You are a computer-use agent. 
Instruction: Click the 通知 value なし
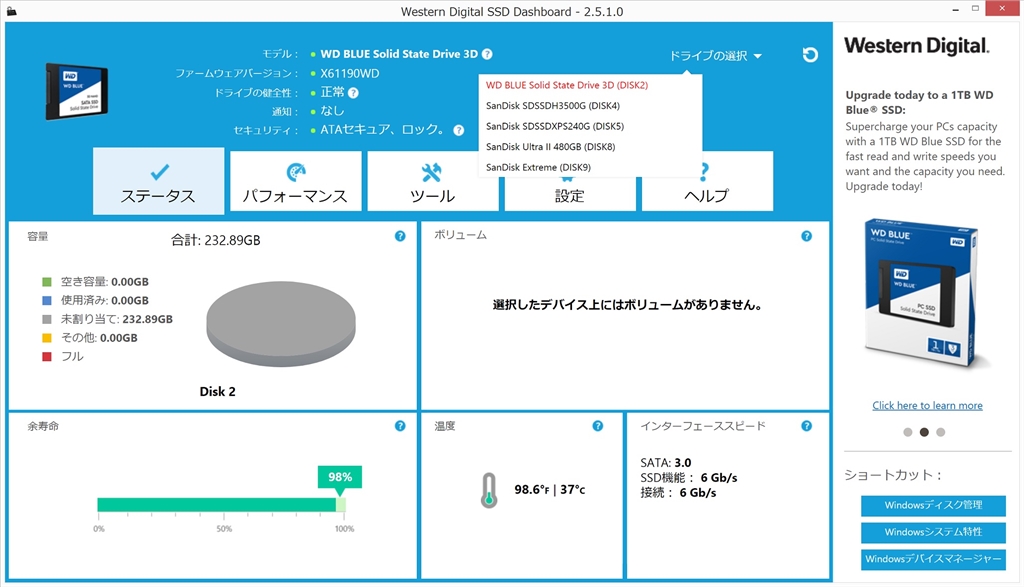tap(332, 111)
